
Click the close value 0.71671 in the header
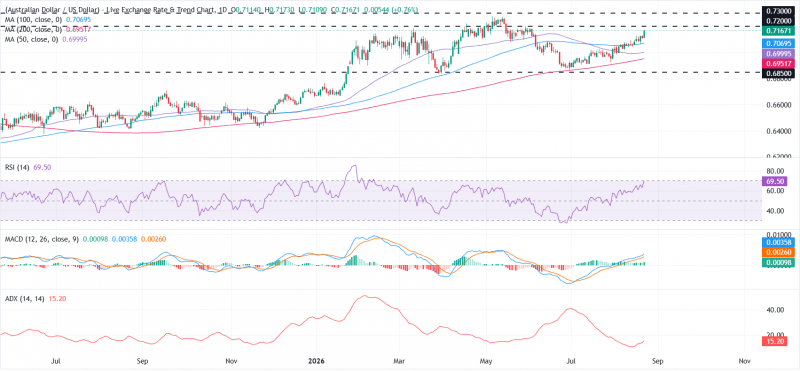(x=347, y=10)
